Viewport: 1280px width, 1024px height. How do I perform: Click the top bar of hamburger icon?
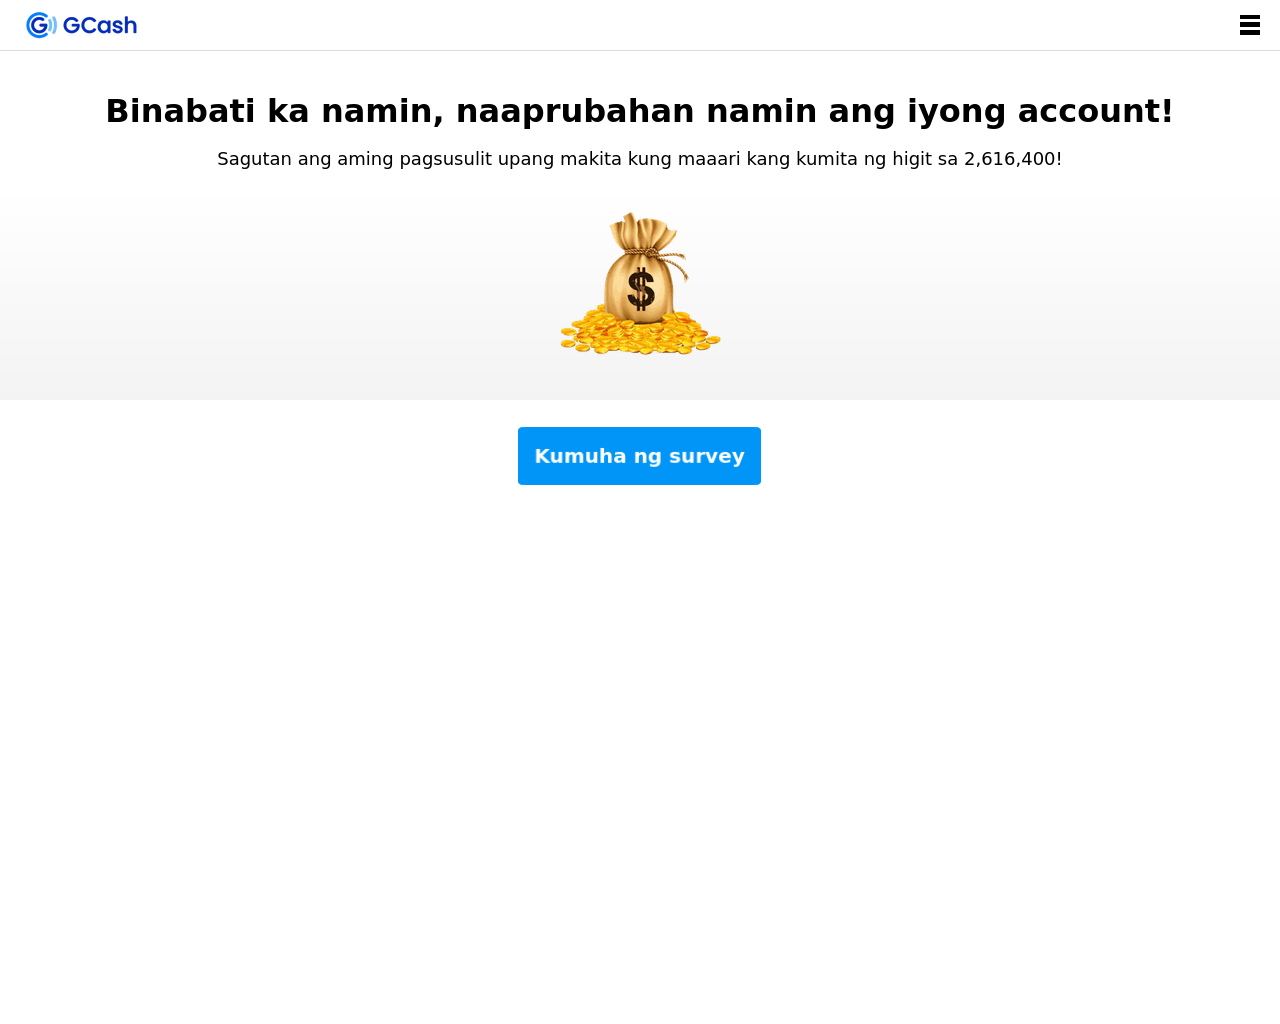1250,18
